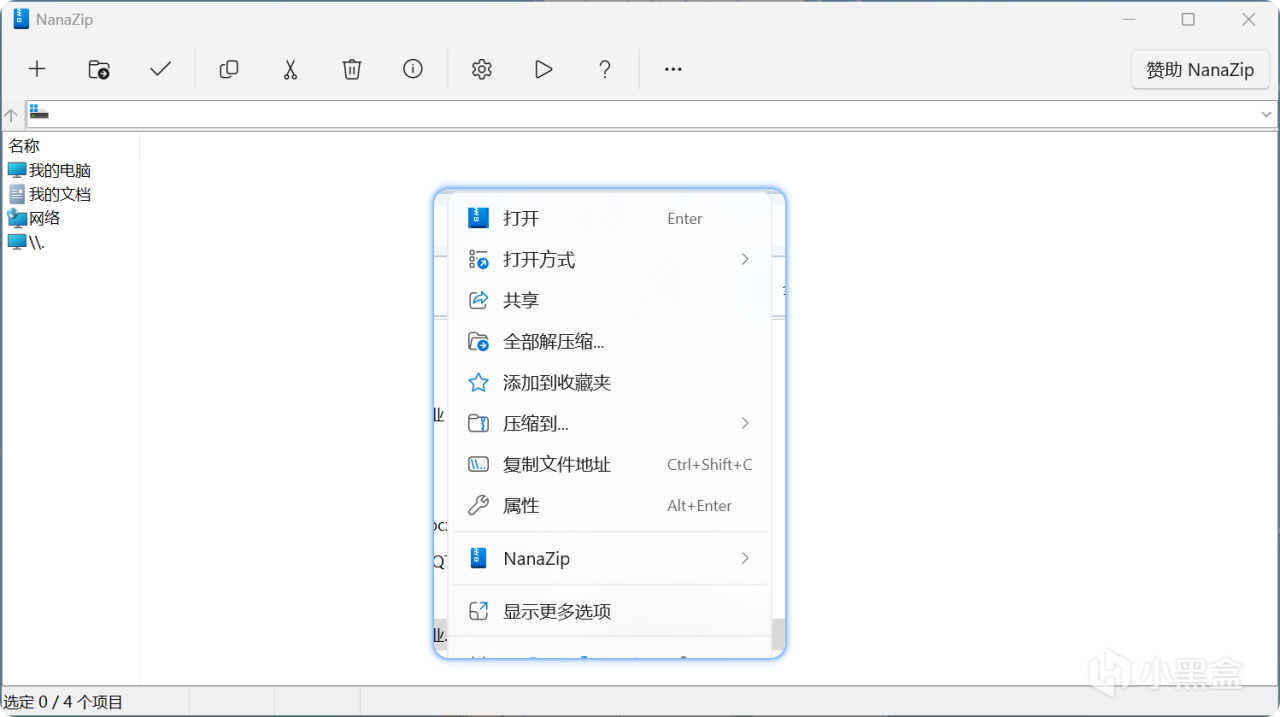Screen dimensions: 1280x717
Task: Click the 赞助 NanaZip button
Action: pyautogui.click(x=1200, y=70)
